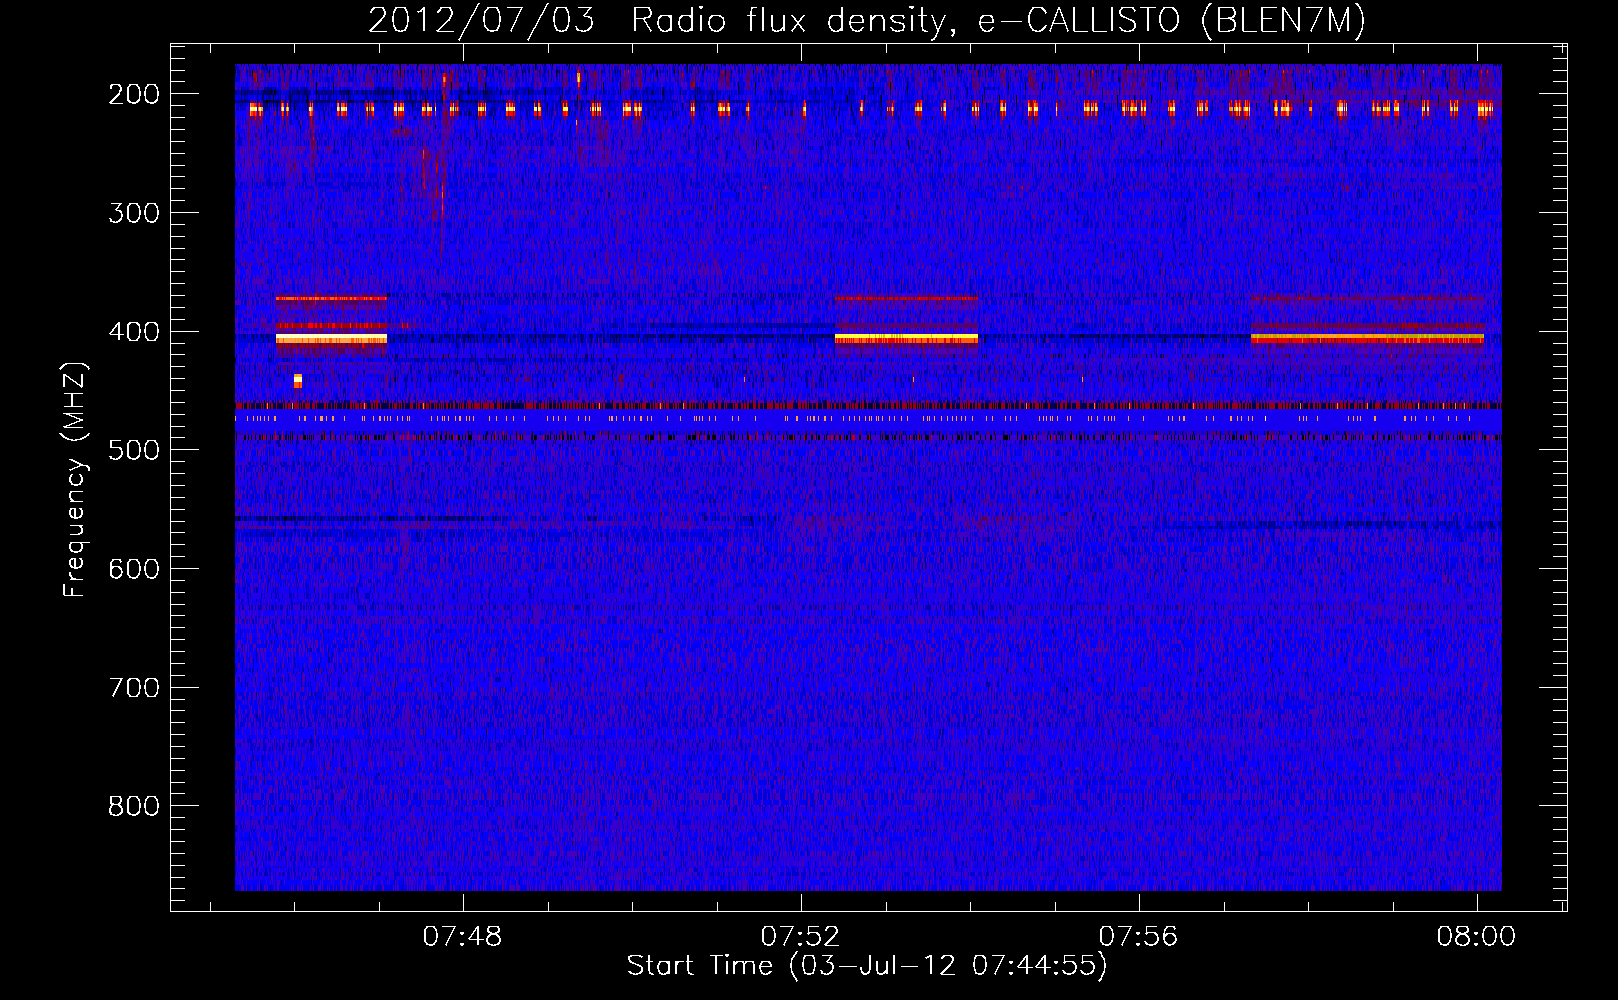This screenshot has height=1000, width=1618.
Task: Select the 'Frequency (MHZ)' axis label
Action: 76,480
